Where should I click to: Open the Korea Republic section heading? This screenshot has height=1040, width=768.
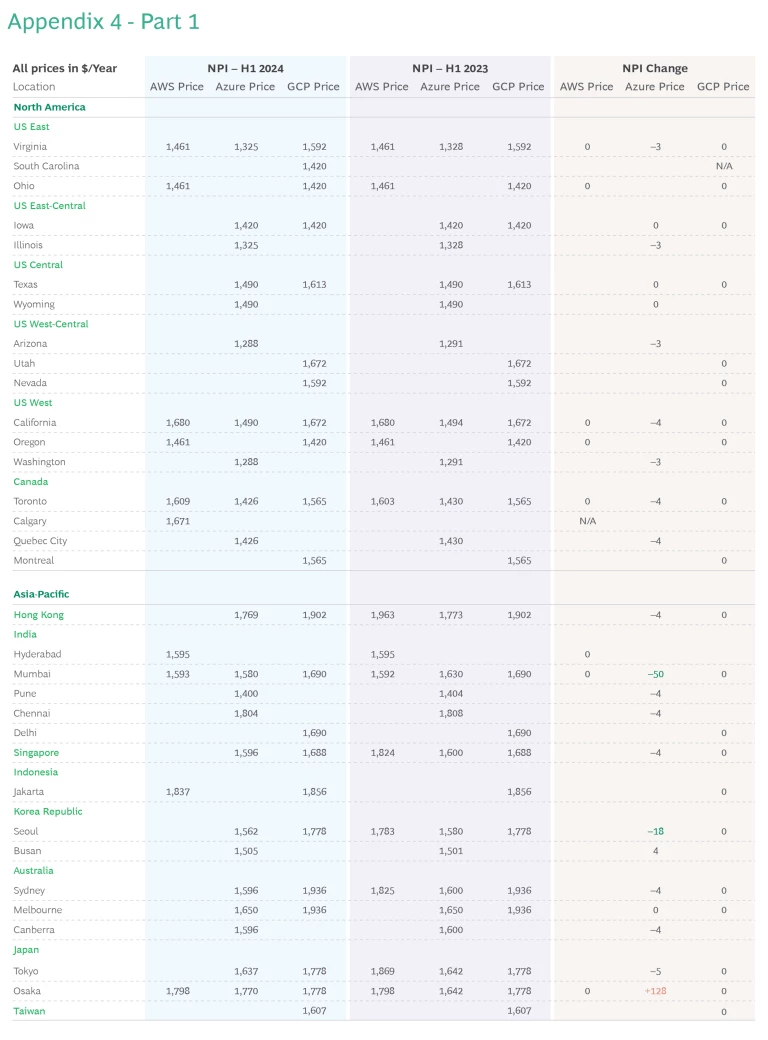pos(48,811)
